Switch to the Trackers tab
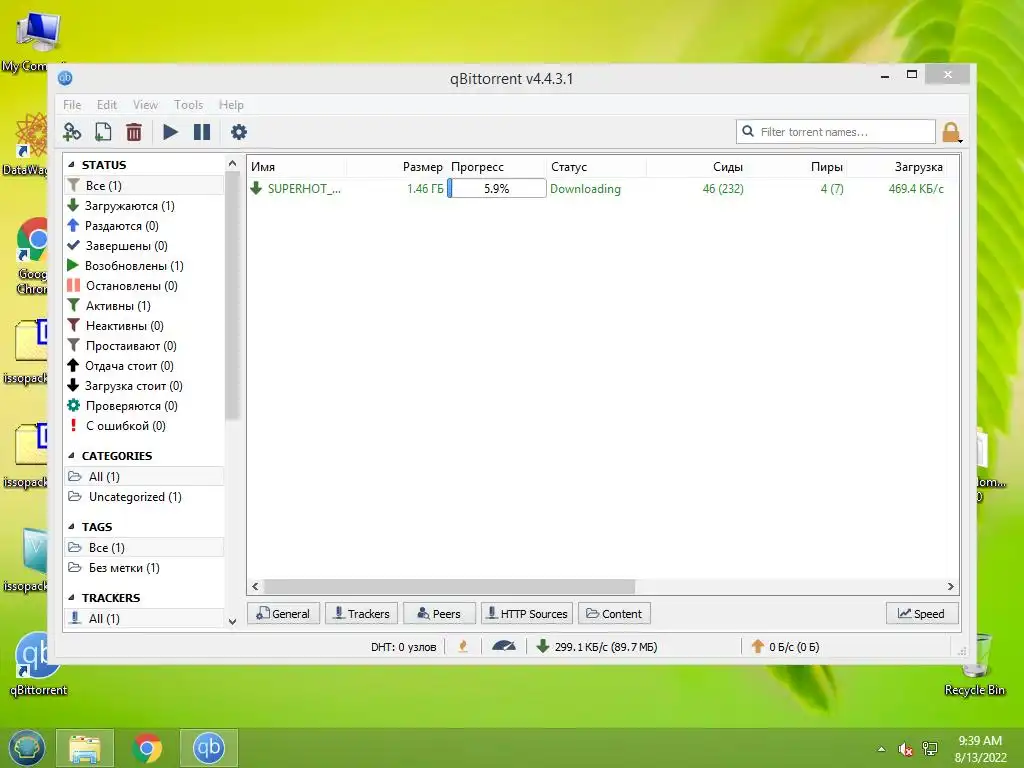 tap(361, 614)
